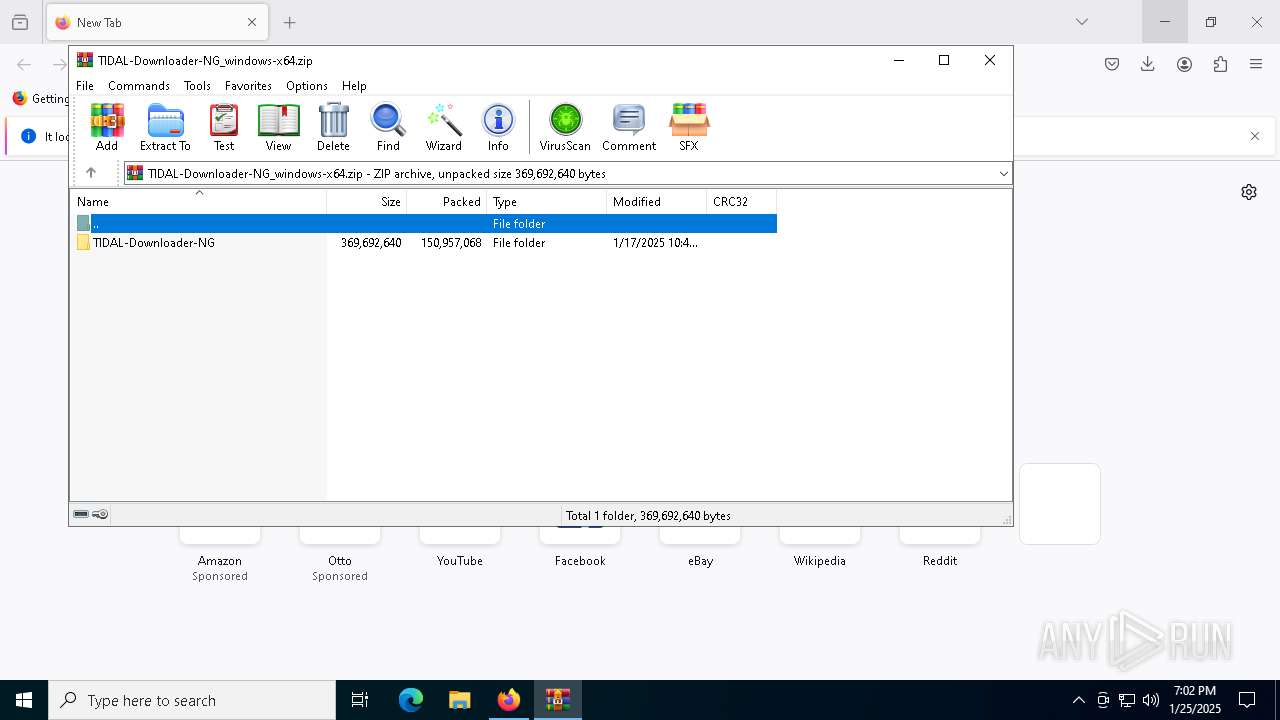Select the parent '..' folder row
The width and height of the screenshot is (1280, 720).
coord(424,224)
